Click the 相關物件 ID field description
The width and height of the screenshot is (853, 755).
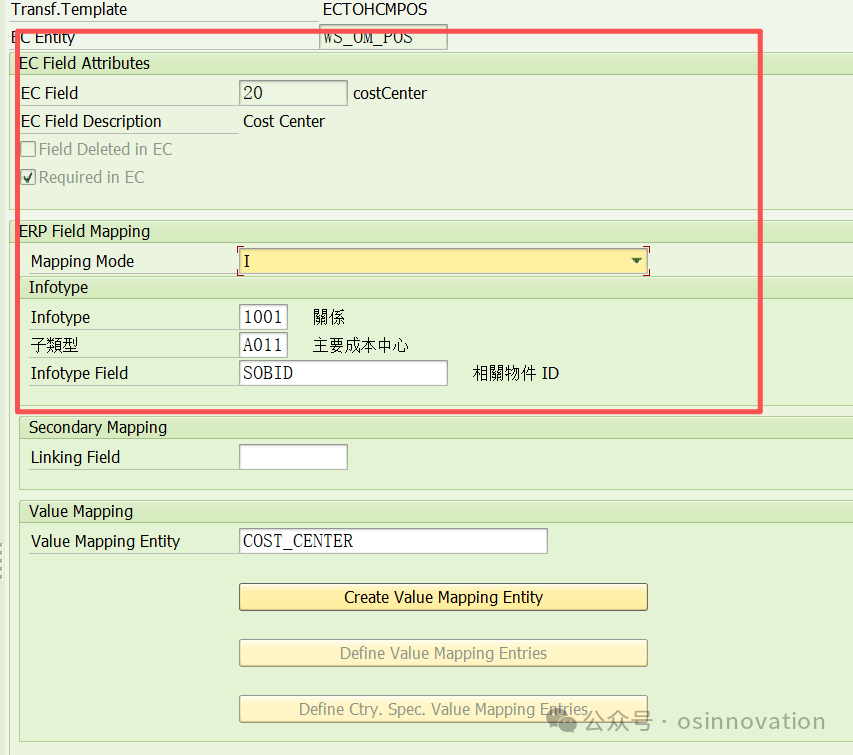[x=516, y=374]
